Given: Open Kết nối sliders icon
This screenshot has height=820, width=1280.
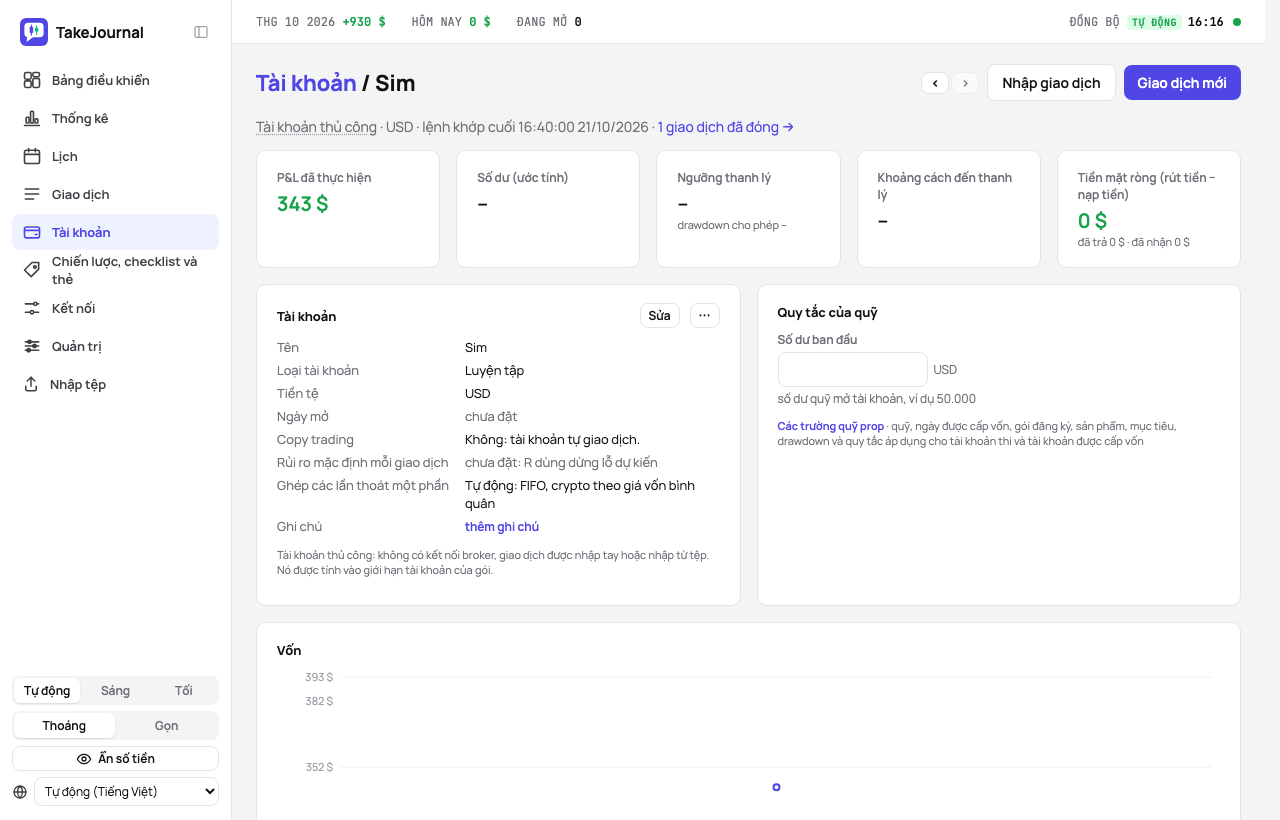Looking at the screenshot, I should (x=32, y=308).
